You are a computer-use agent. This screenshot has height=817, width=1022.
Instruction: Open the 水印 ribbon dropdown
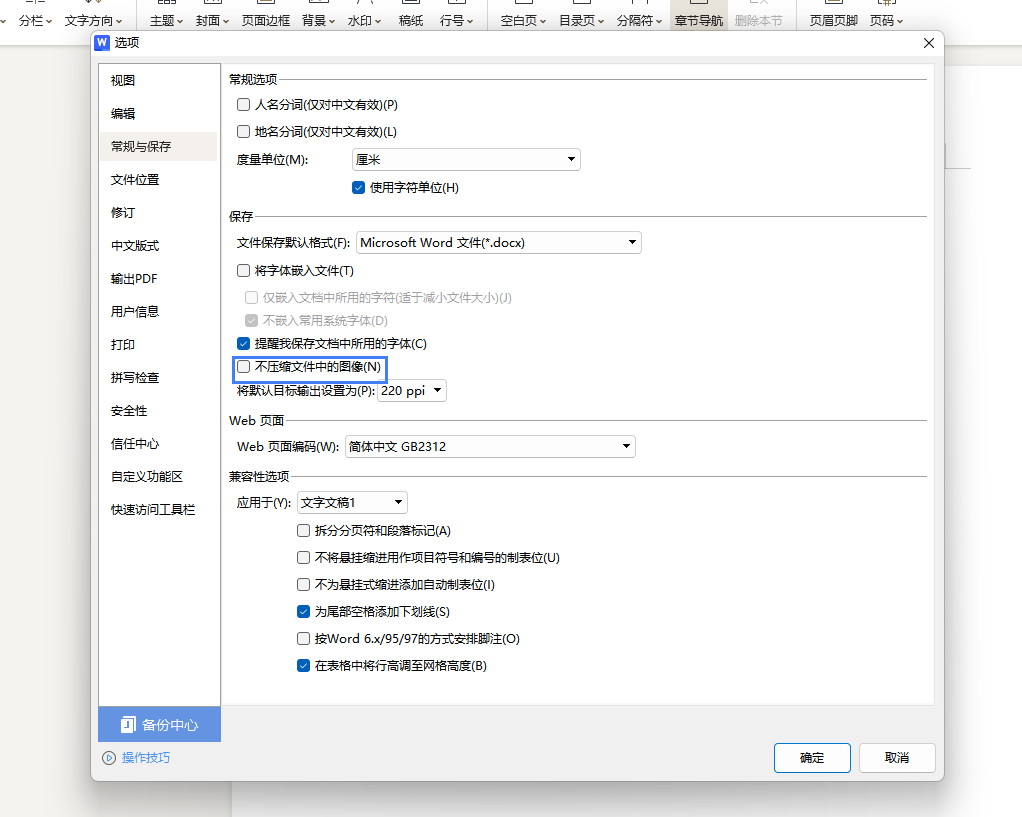pyautogui.click(x=364, y=21)
